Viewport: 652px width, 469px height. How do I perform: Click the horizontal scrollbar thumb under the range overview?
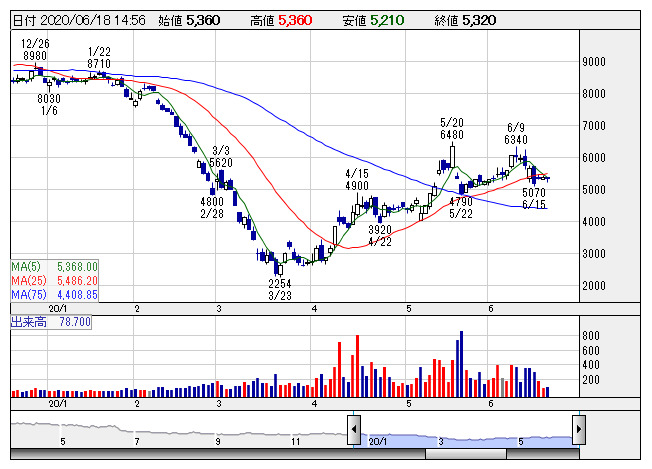466,454
